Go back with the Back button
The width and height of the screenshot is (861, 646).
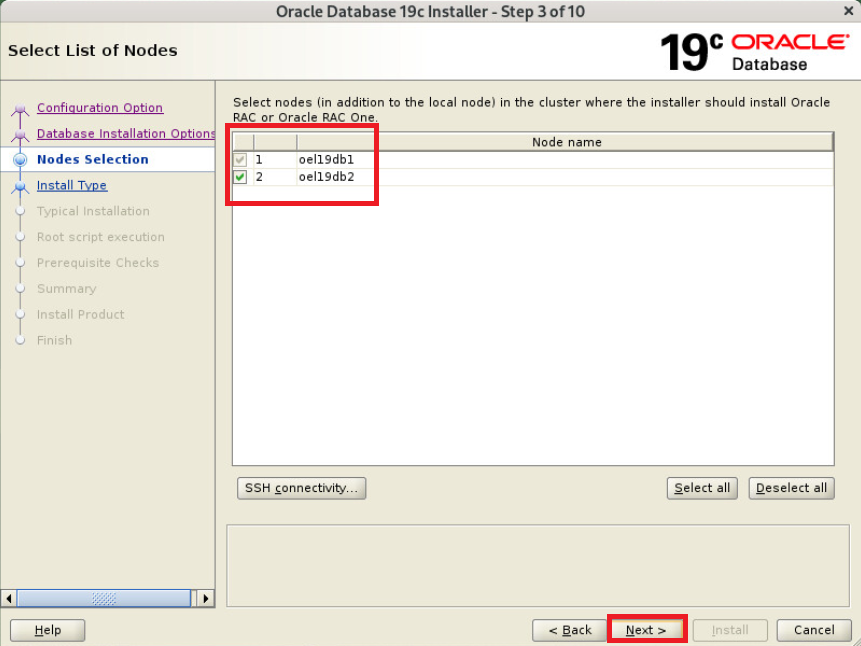coord(569,630)
